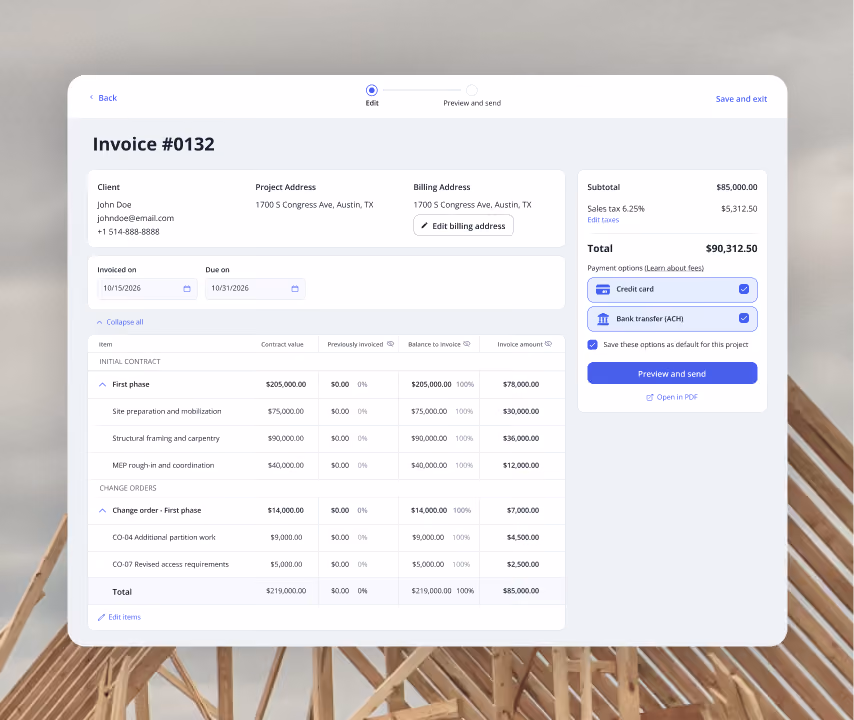This screenshot has height=720, width=854.
Task: Click the edit pencil icon beside Edit items
Action: (101, 617)
